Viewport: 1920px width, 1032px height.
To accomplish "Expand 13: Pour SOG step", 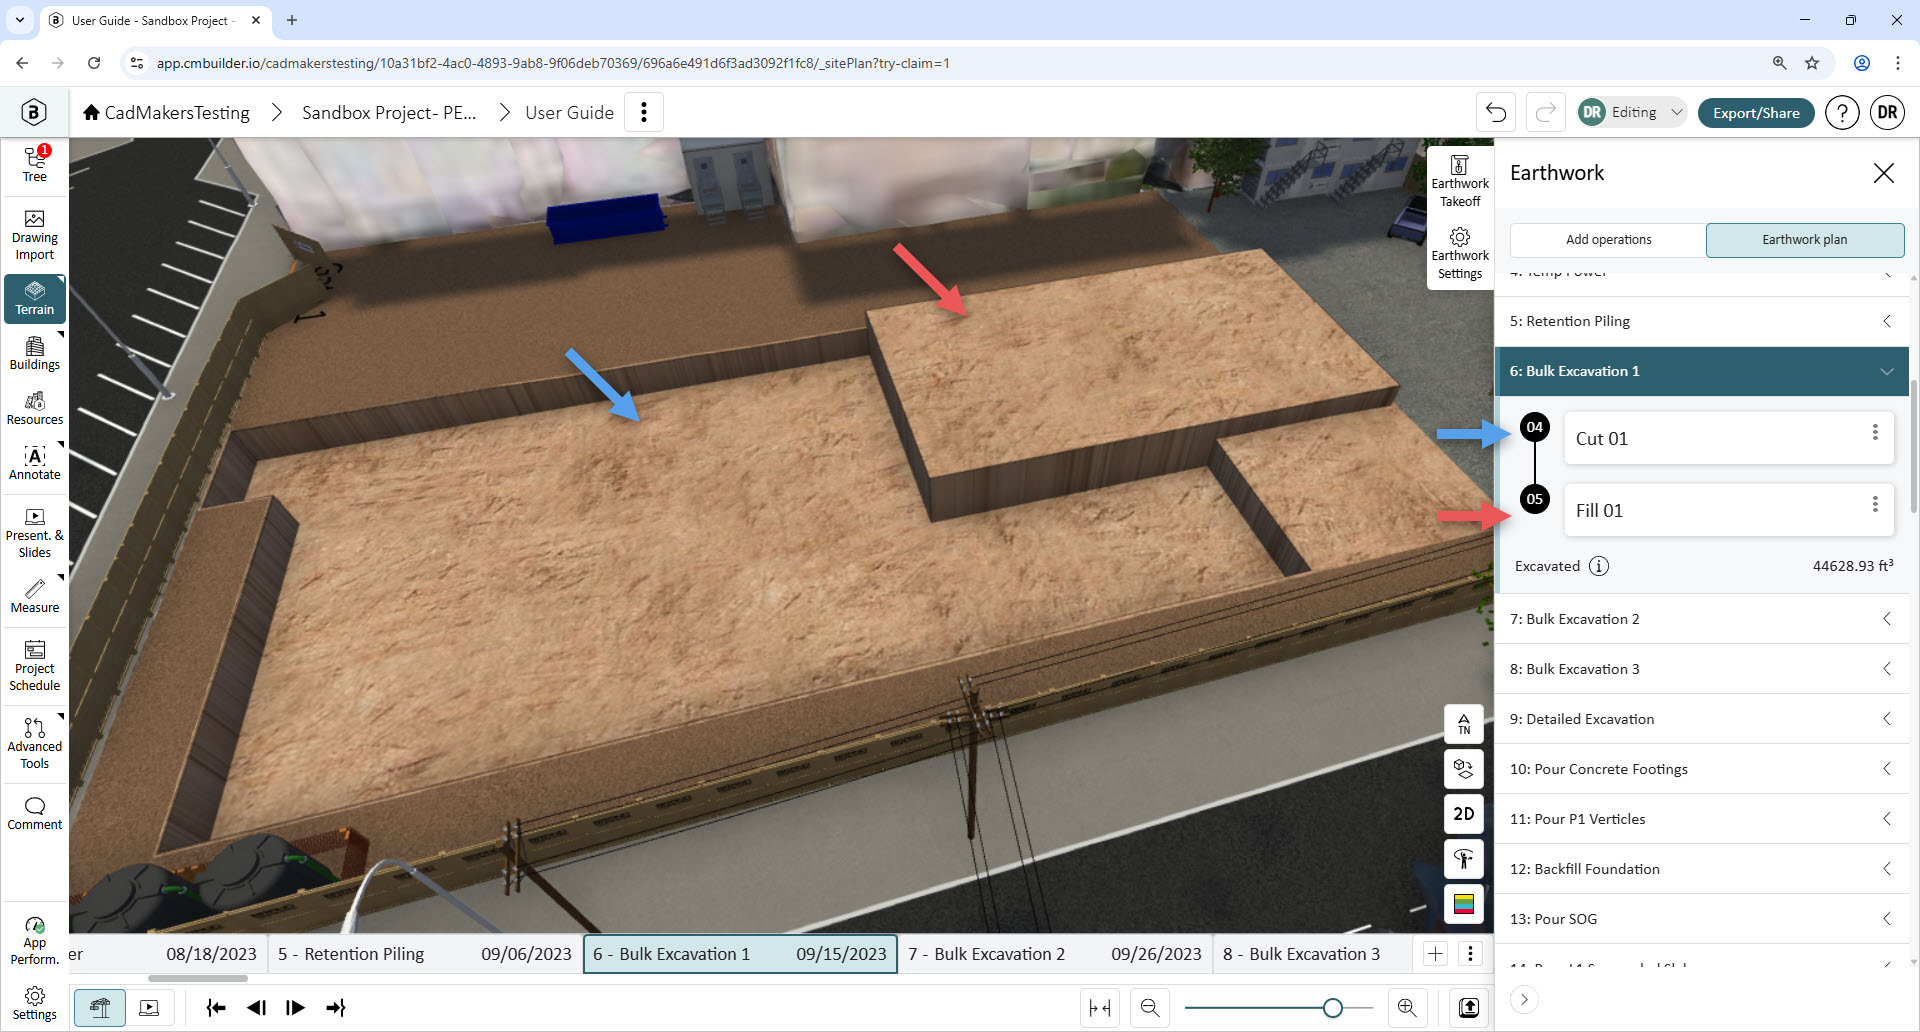I will coord(1701,919).
